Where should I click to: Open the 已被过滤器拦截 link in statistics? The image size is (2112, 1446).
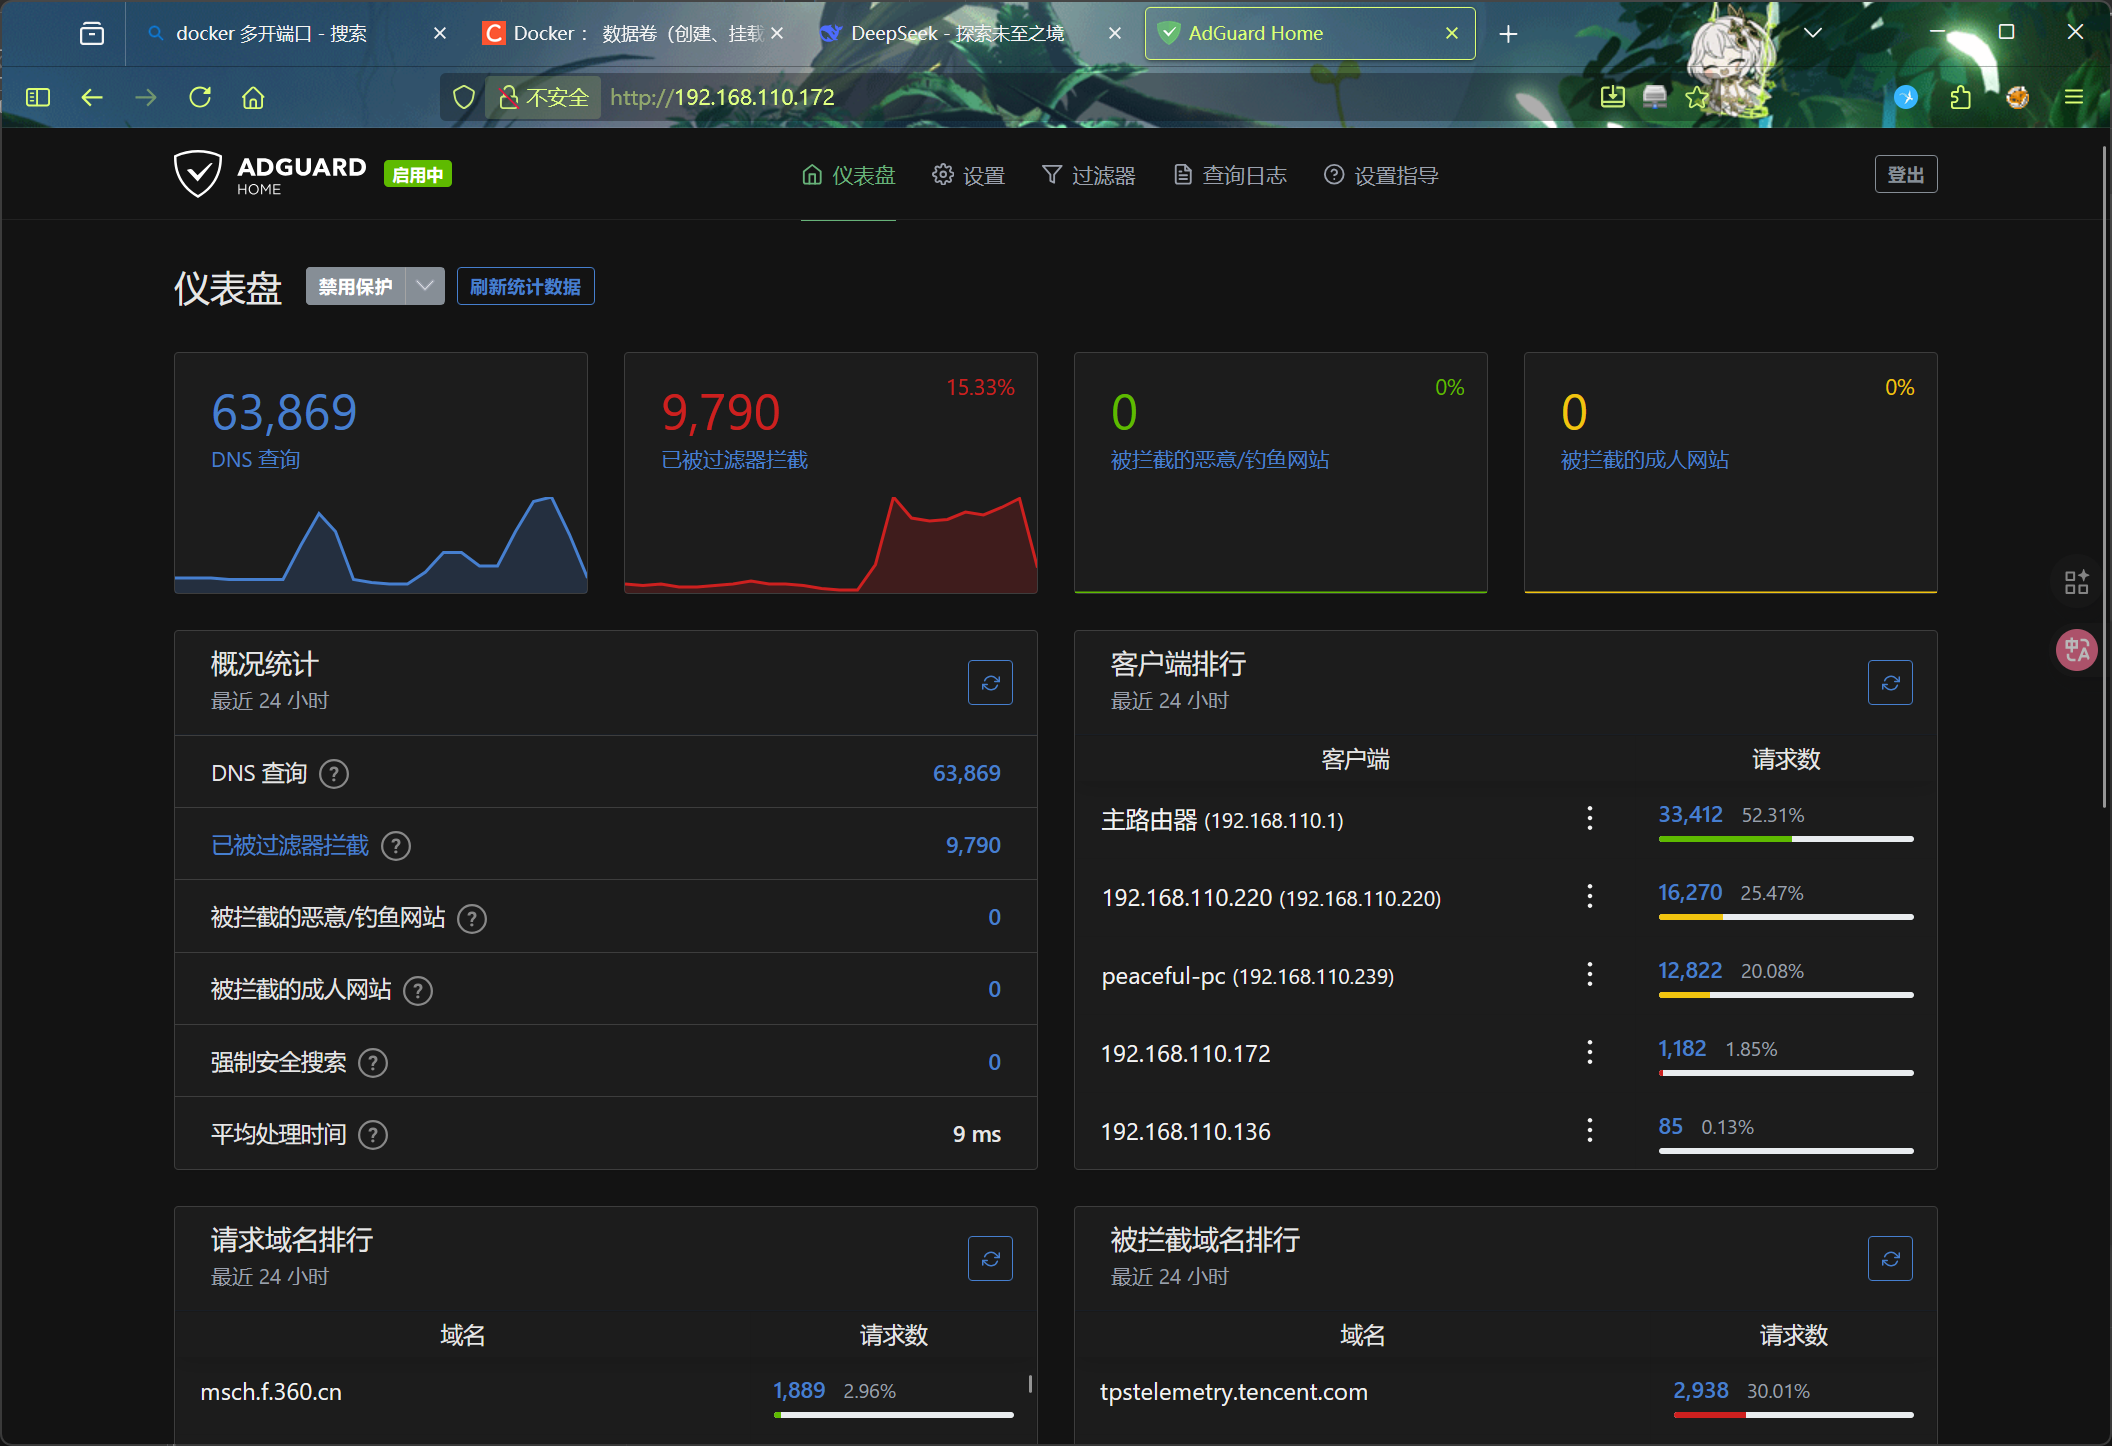pos(290,846)
